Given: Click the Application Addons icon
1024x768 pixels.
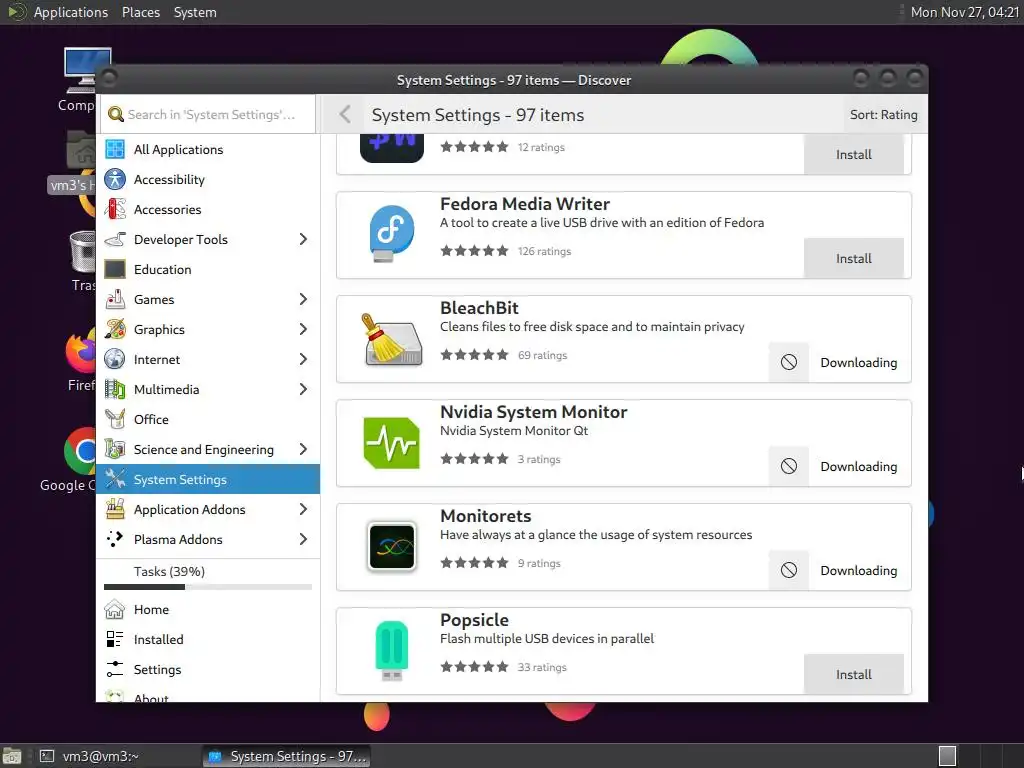Looking at the screenshot, I should 115,509.
